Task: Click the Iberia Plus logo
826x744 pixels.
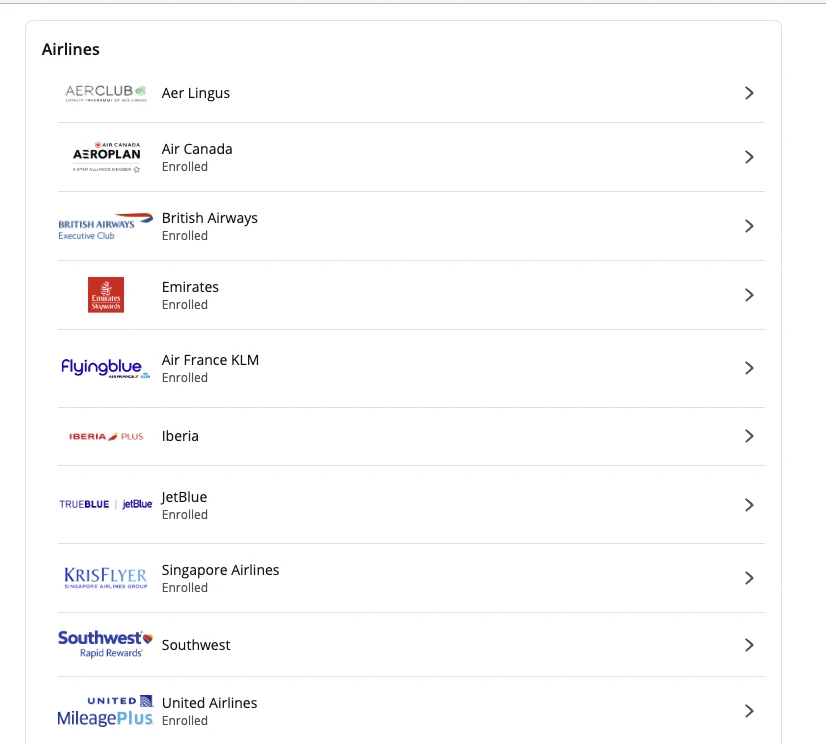Action: click(x=105, y=436)
